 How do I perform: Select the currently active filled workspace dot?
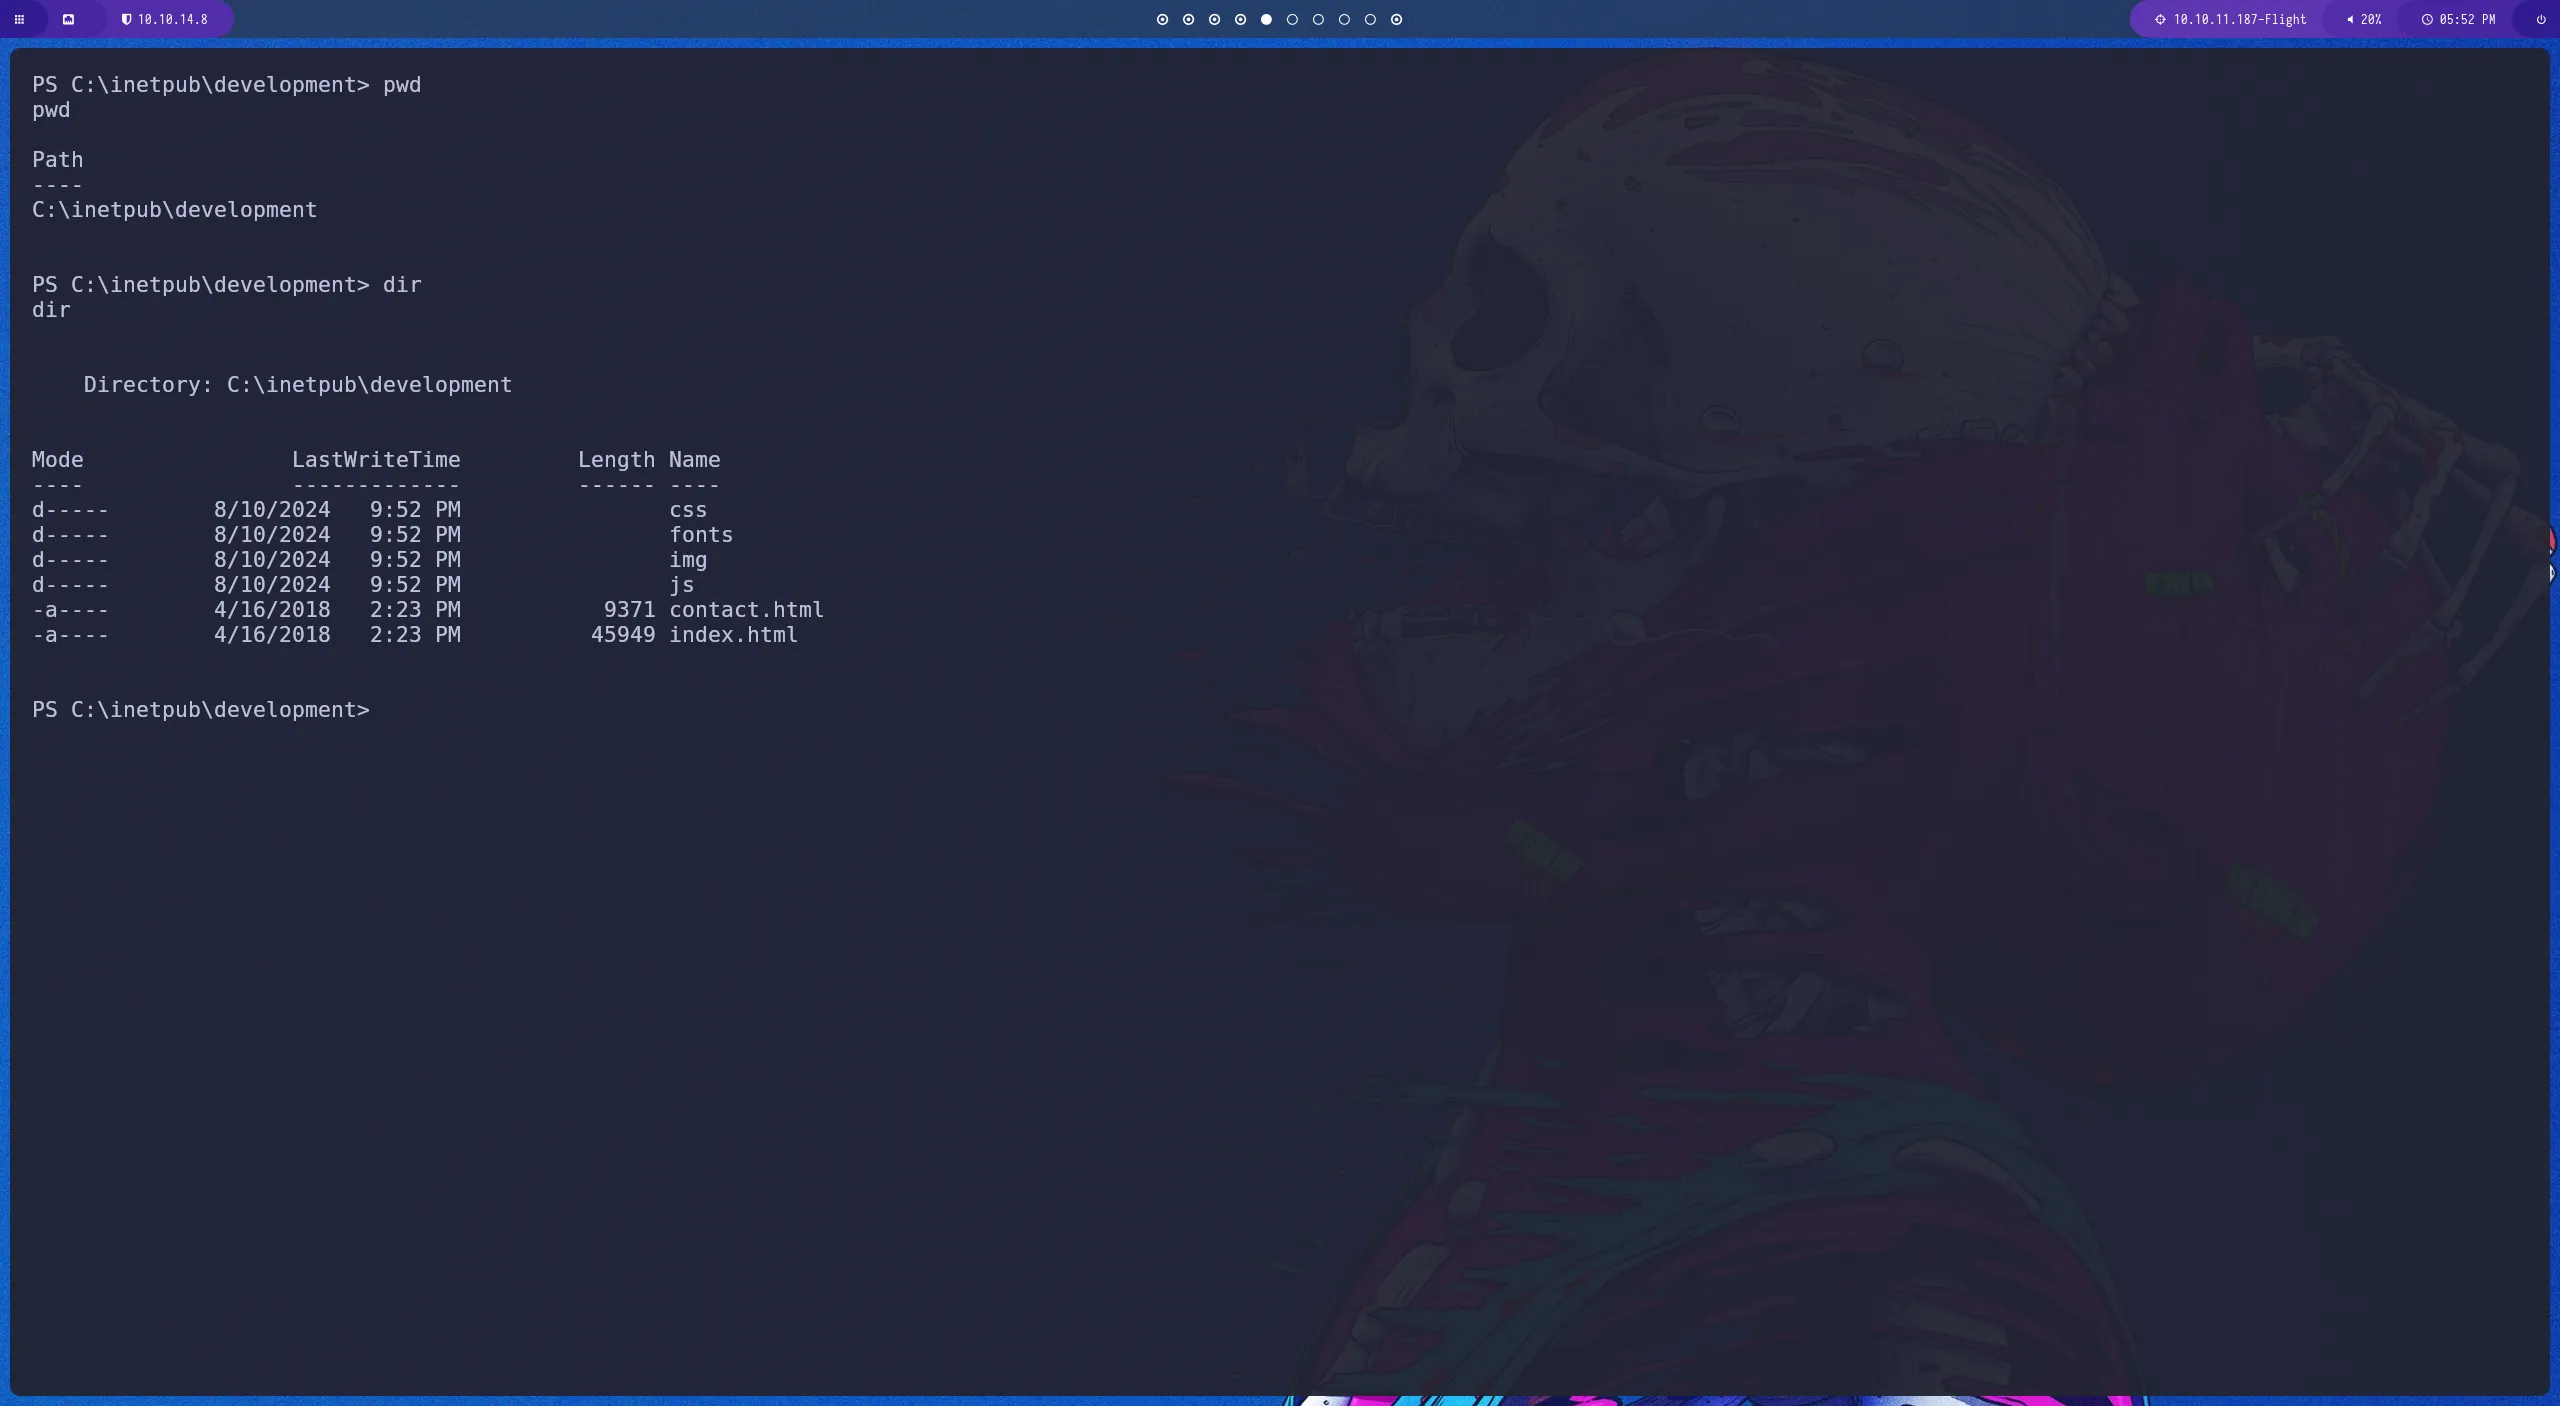[x=1267, y=19]
